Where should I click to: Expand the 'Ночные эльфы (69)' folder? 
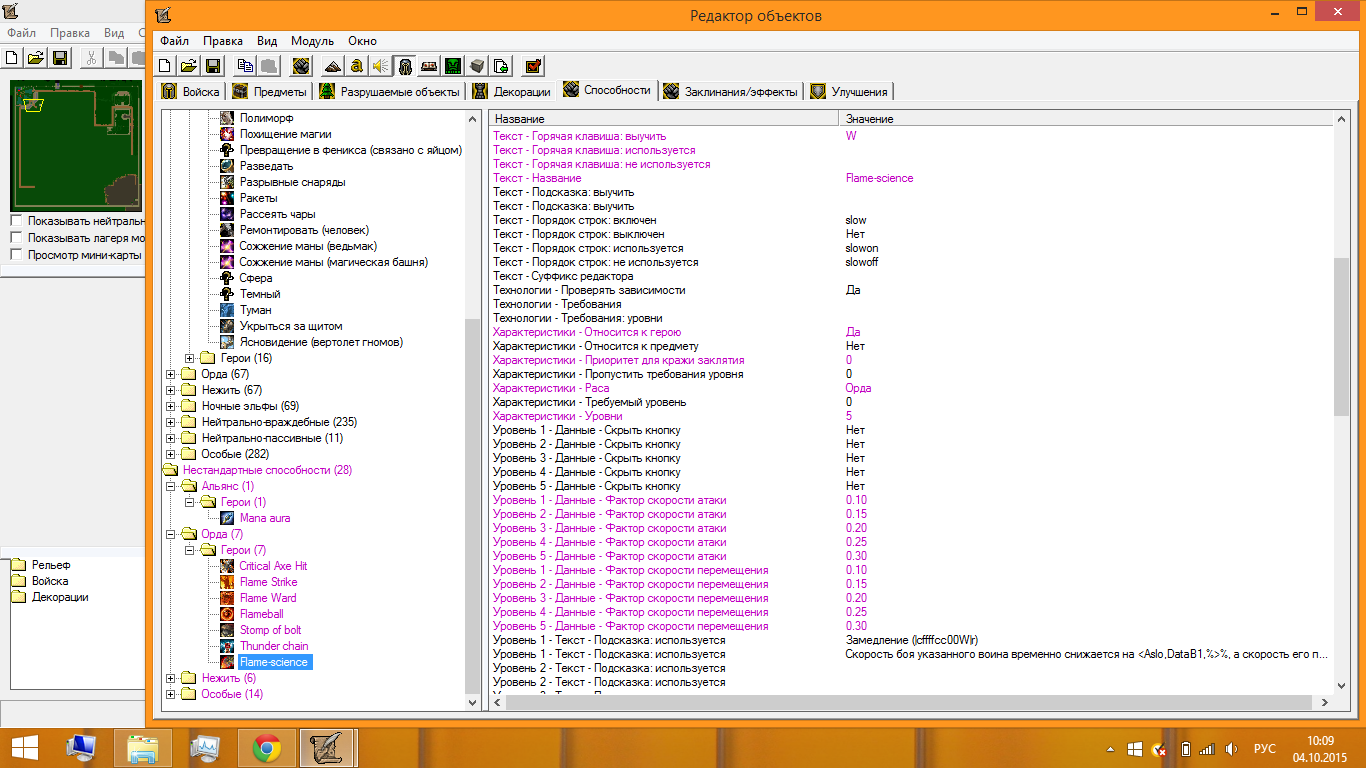click(171, 406)
